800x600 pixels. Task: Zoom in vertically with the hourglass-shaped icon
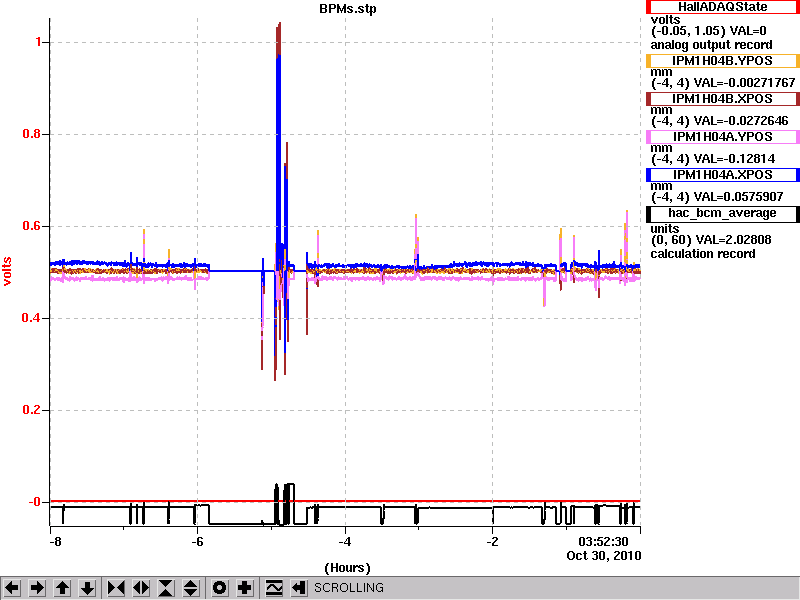[x=166, y=588]
